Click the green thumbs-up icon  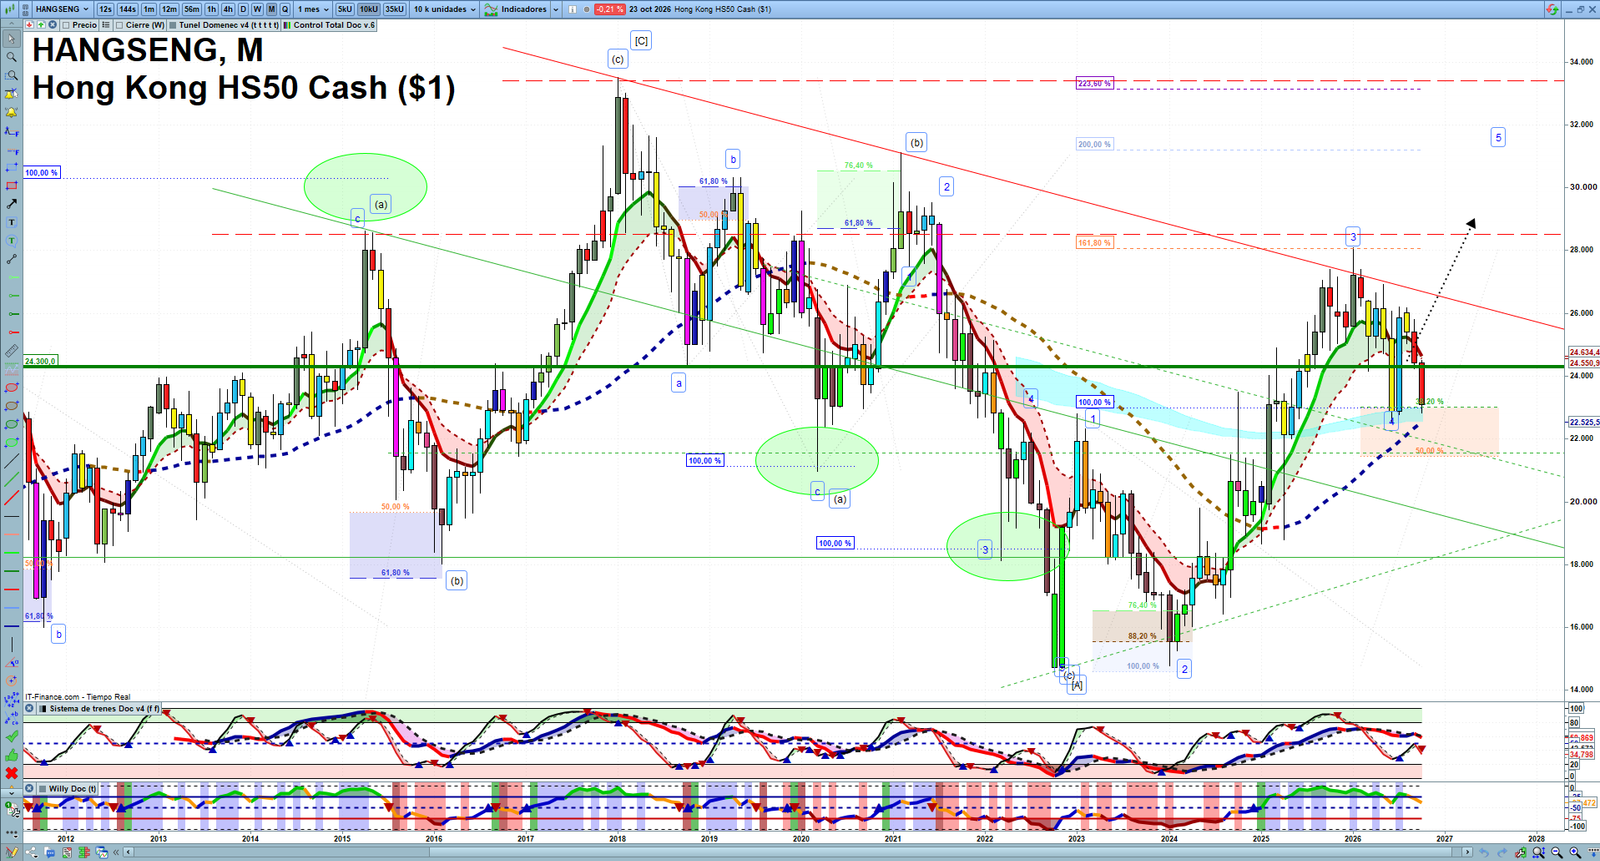coord(12,755)
